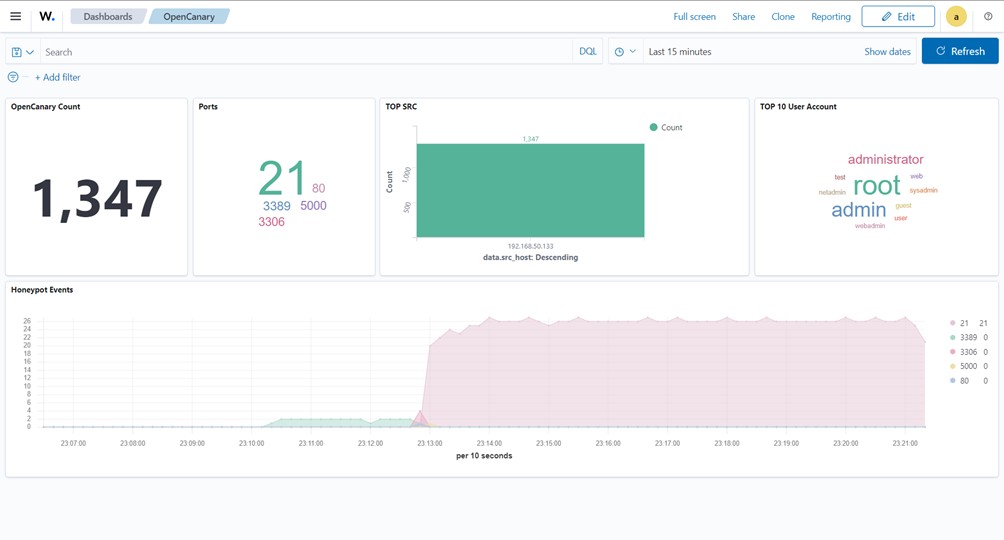Expand the date quick menu chevron
This screenshot has width=1004, height=540.
tap(632, 52)
